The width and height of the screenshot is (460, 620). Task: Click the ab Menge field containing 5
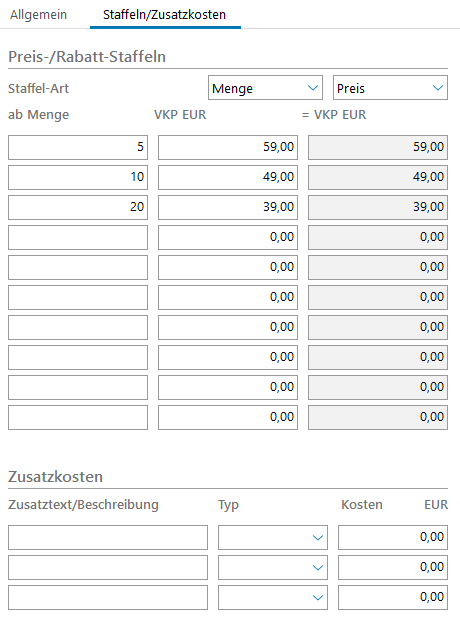pyautogui.click(x=78, y=147)
